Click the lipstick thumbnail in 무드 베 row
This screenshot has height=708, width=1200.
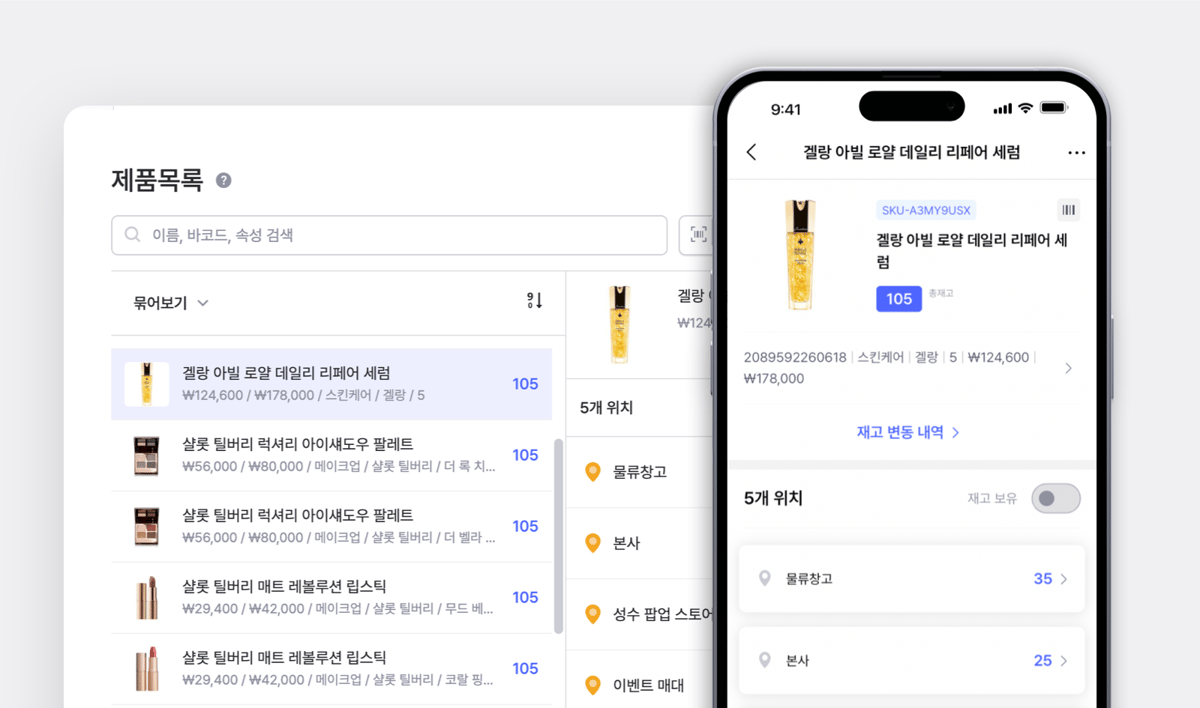tap(146, 597)
